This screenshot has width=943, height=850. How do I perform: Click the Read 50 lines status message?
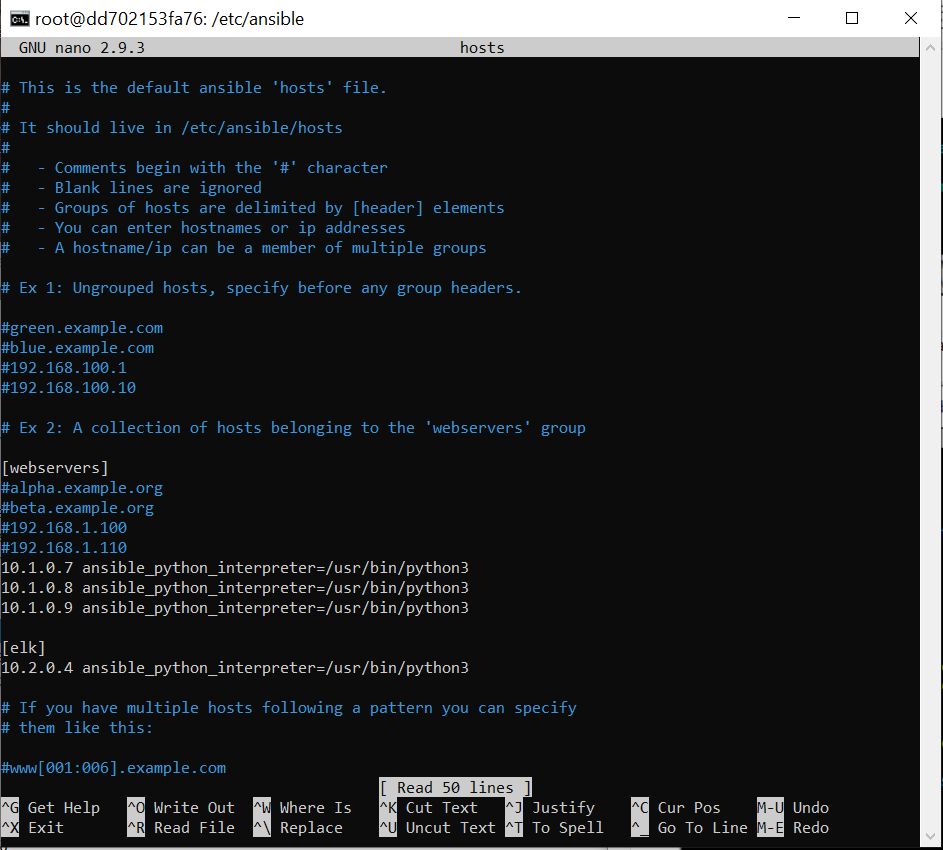(x=455, y=787)
